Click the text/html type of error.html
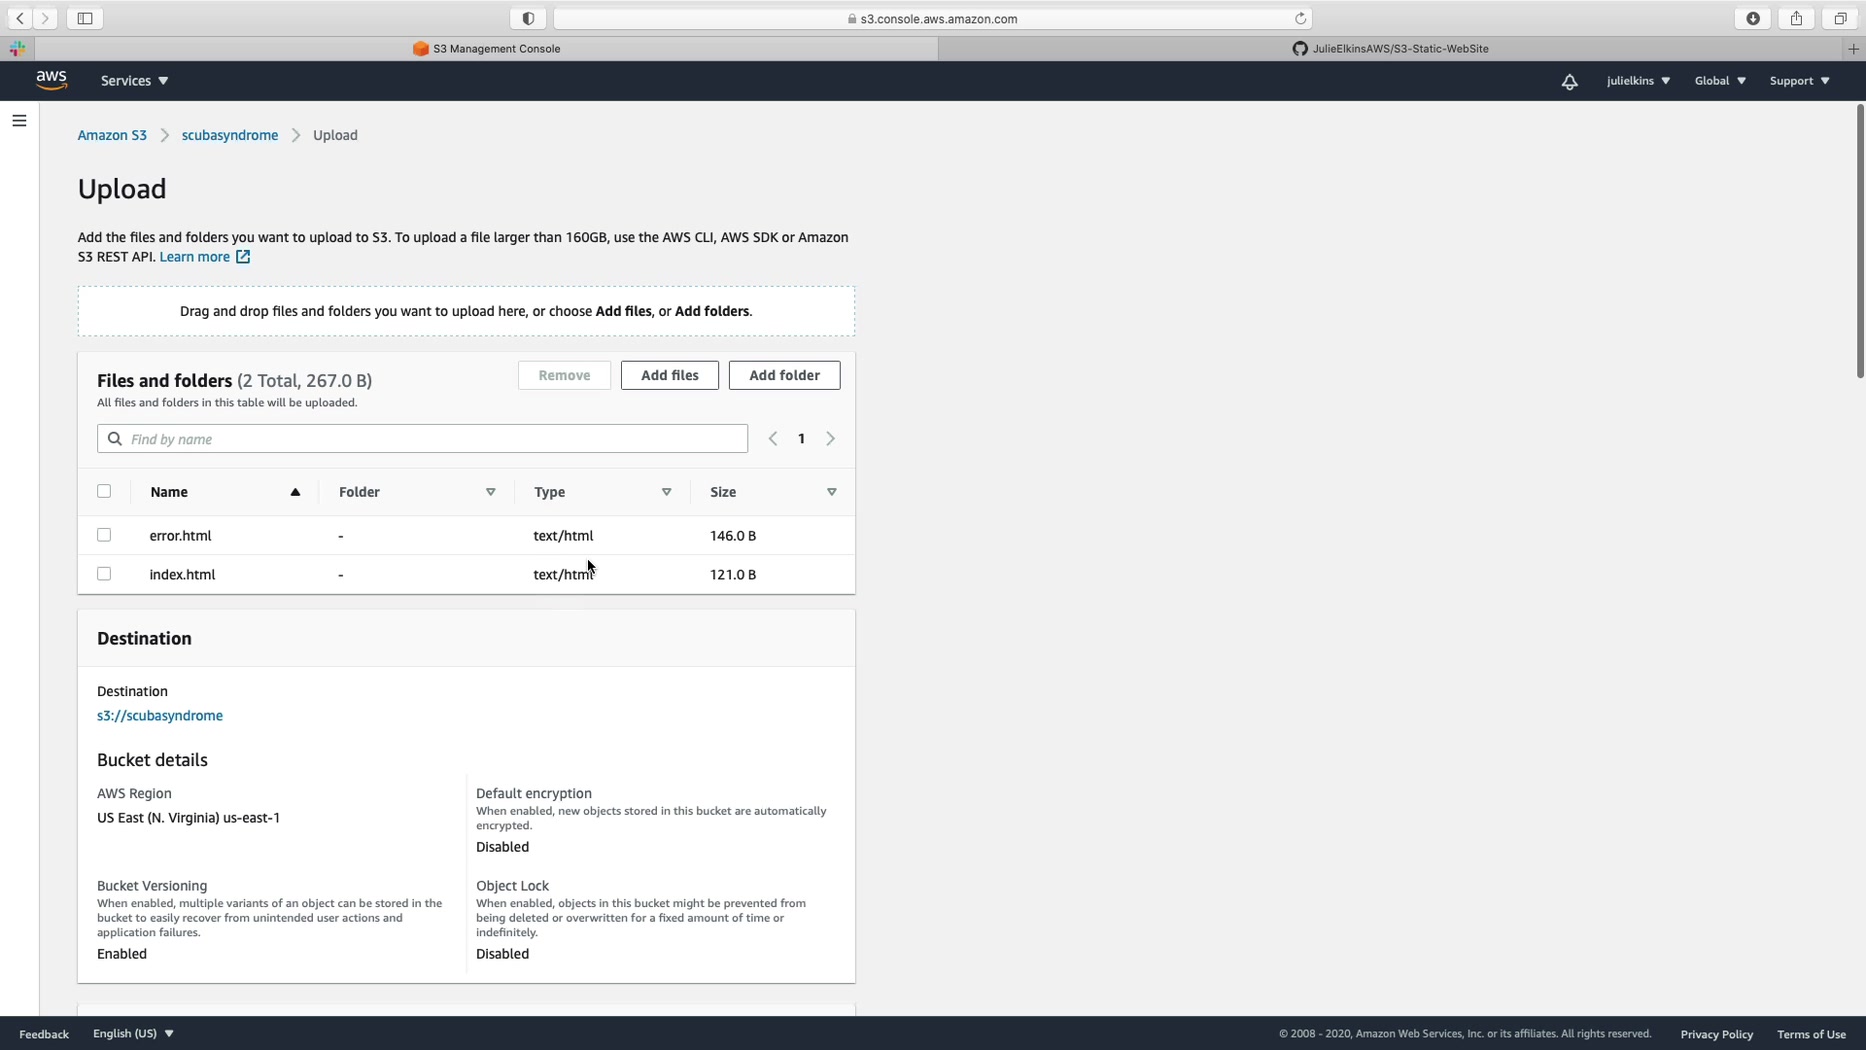 point(563,536)
